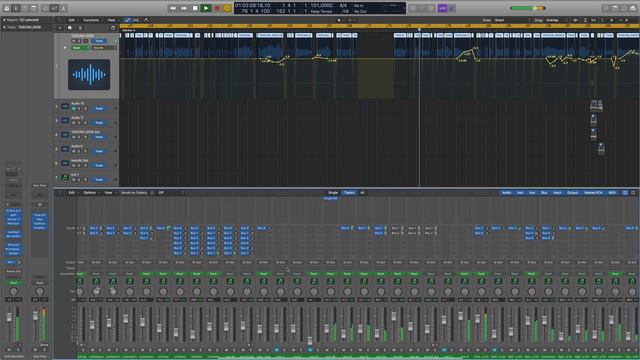Toggle the Output channel strip filter
This screenshot has width=640, height=360.
(573, 193)
